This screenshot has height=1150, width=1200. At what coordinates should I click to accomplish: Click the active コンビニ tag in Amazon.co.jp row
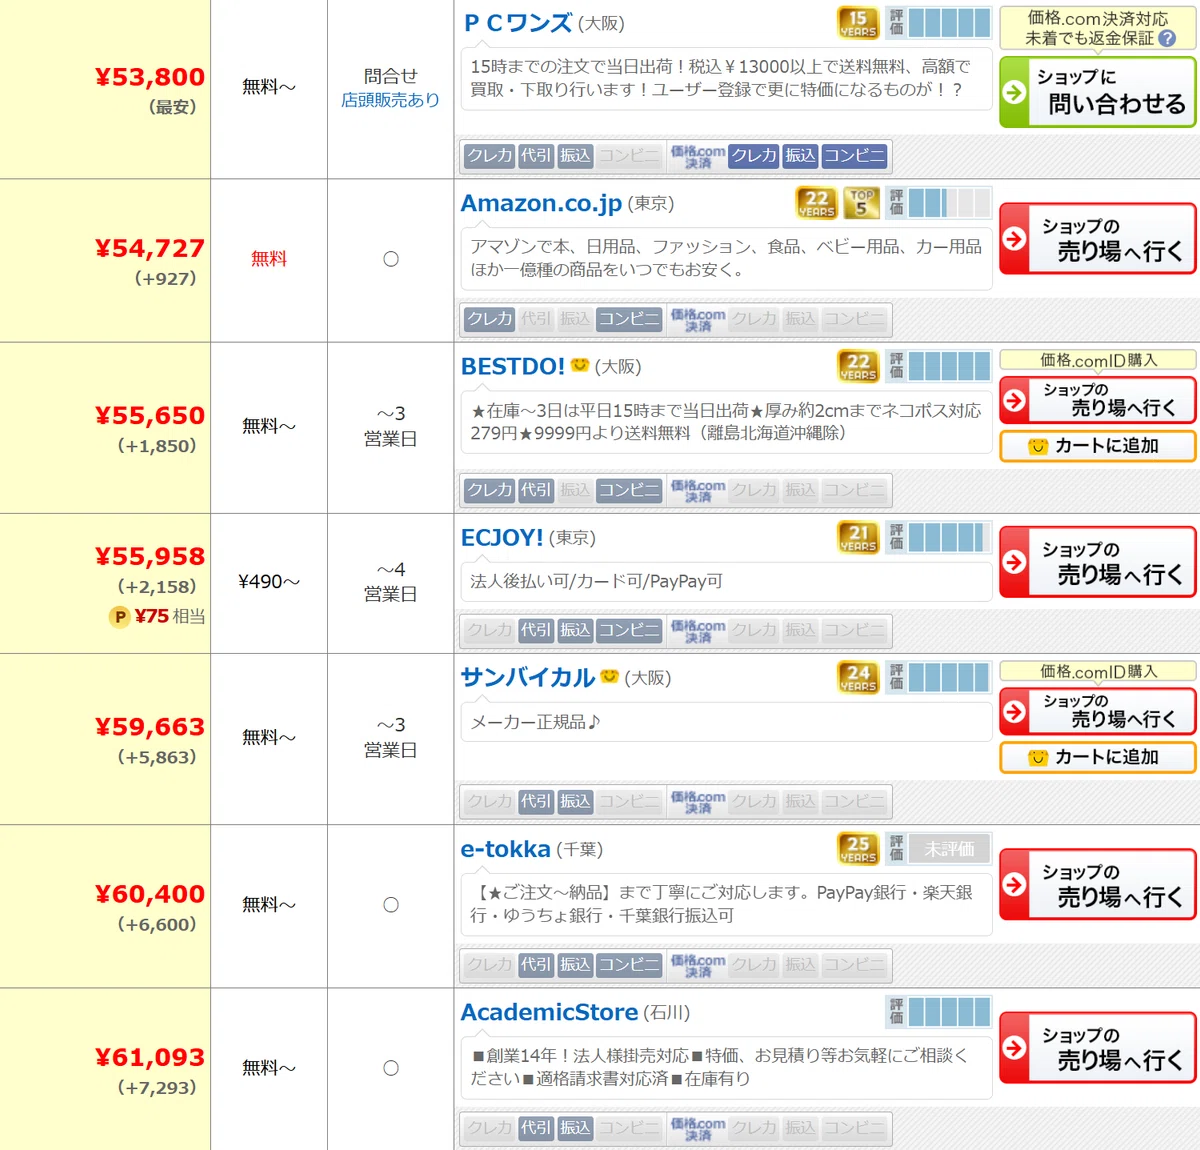629,319
